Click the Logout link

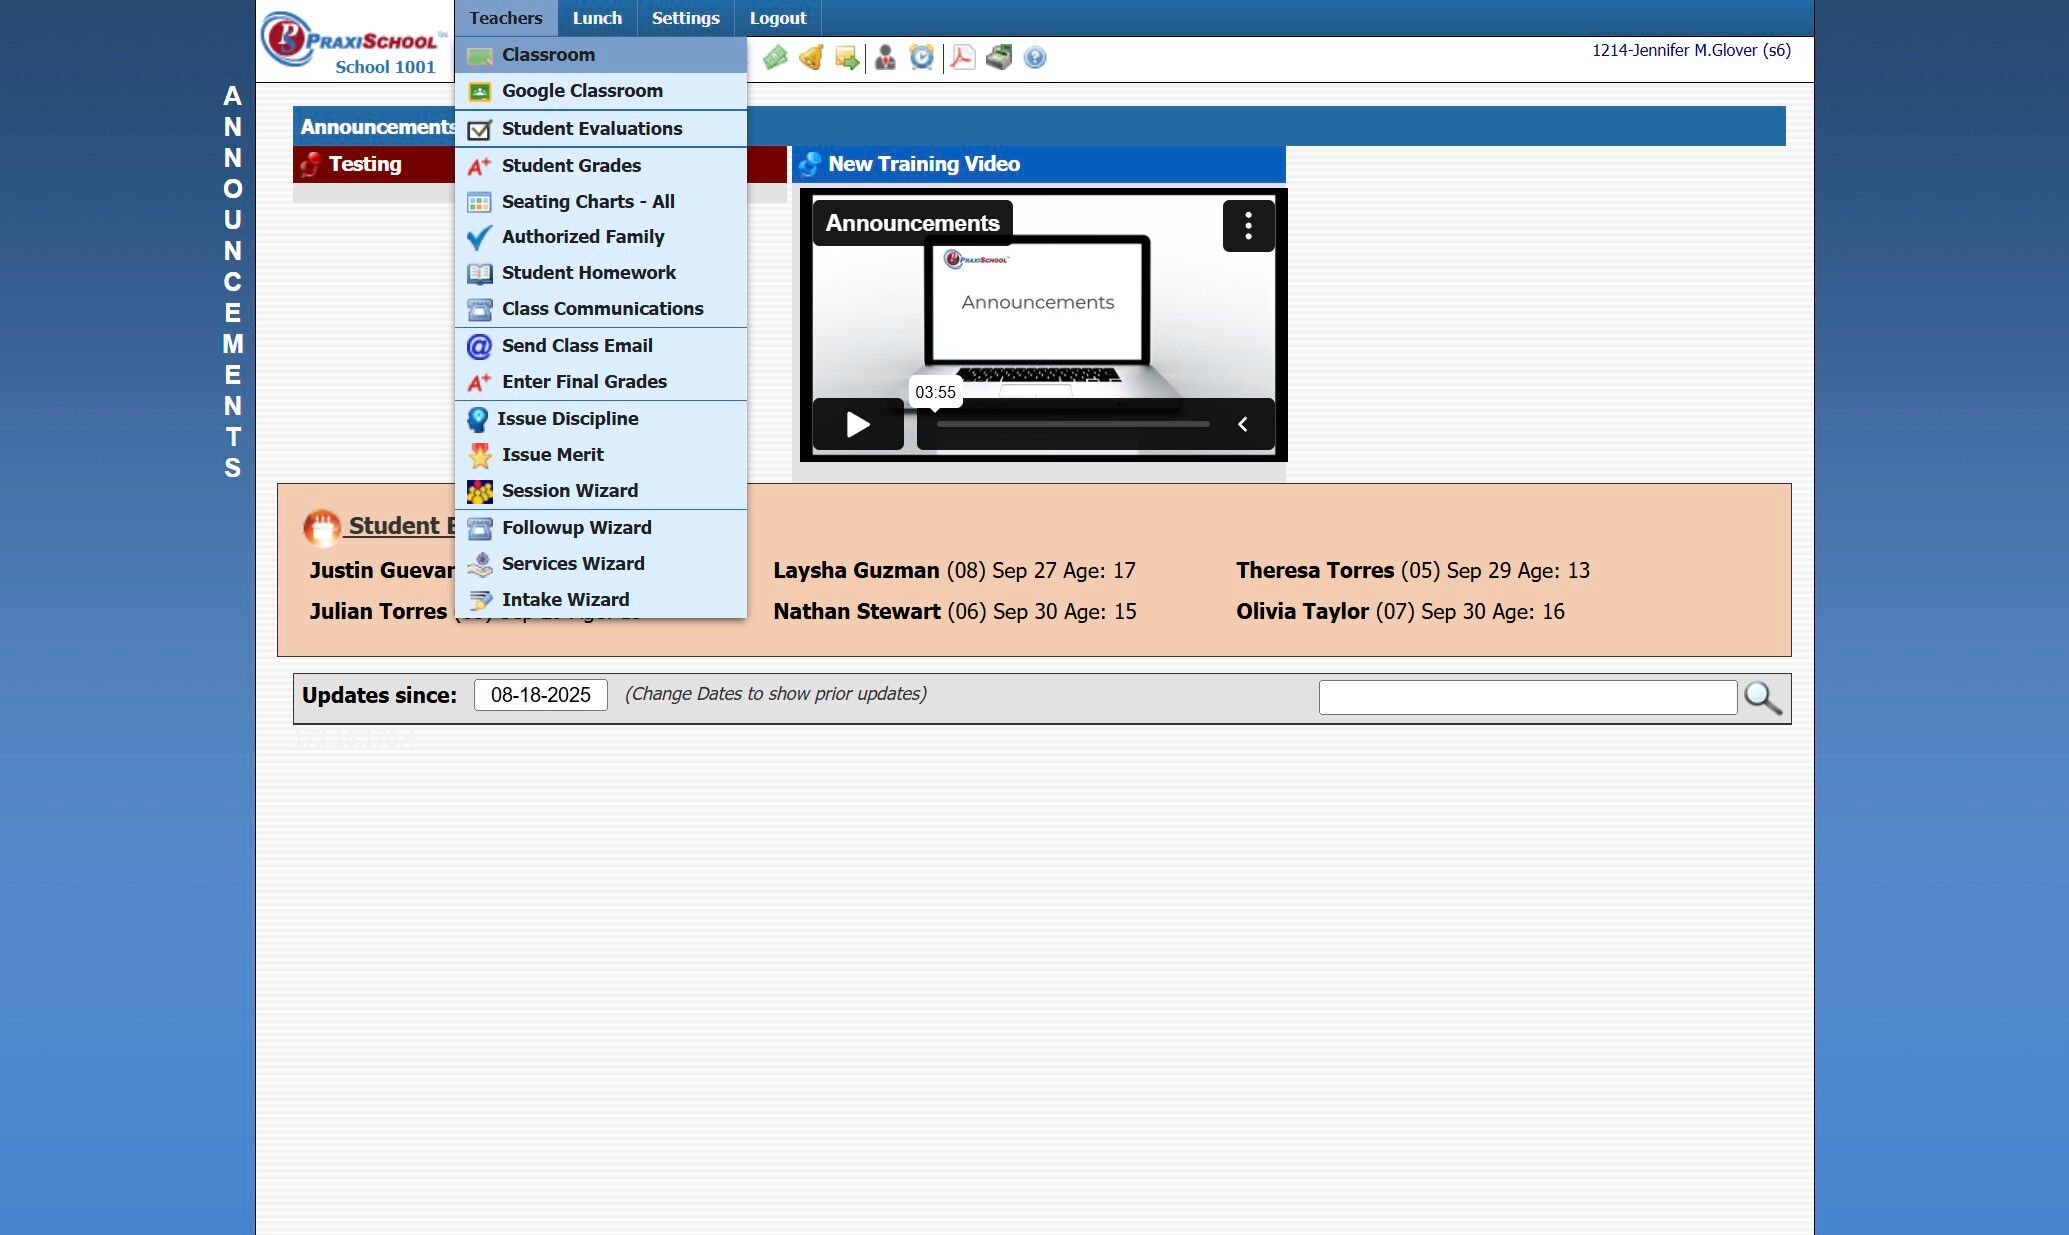(777, 18)
